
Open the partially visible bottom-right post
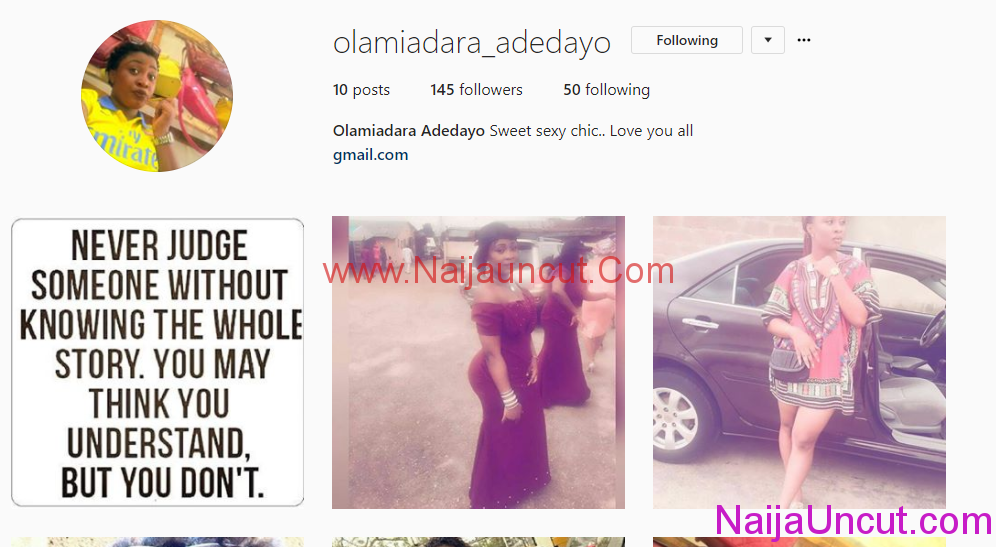click(799, 542)
